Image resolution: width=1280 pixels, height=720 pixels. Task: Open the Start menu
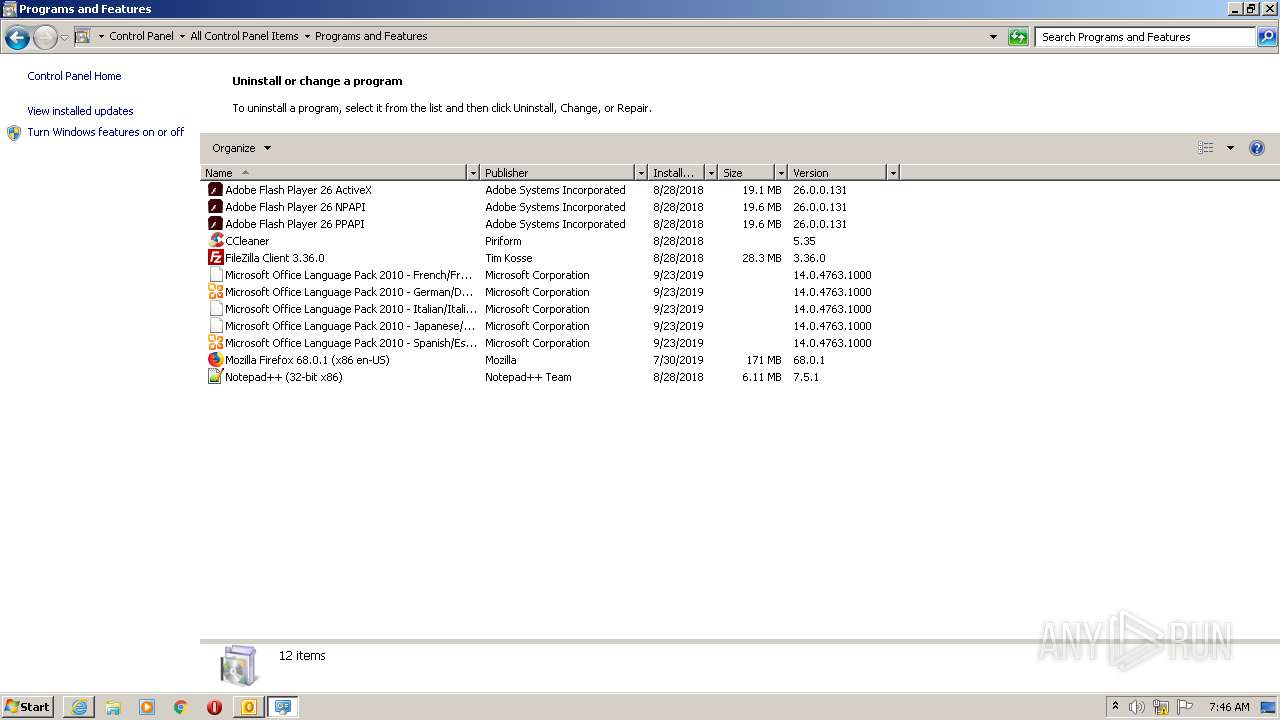point(27,707)
